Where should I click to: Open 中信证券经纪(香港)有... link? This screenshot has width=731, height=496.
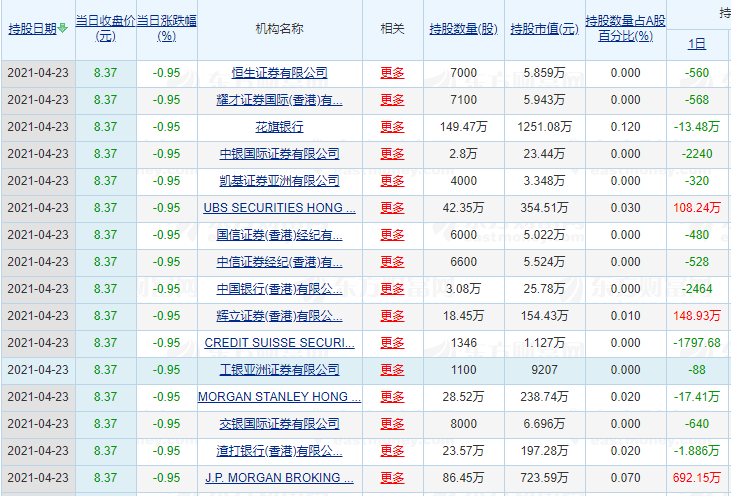point(279,262)
